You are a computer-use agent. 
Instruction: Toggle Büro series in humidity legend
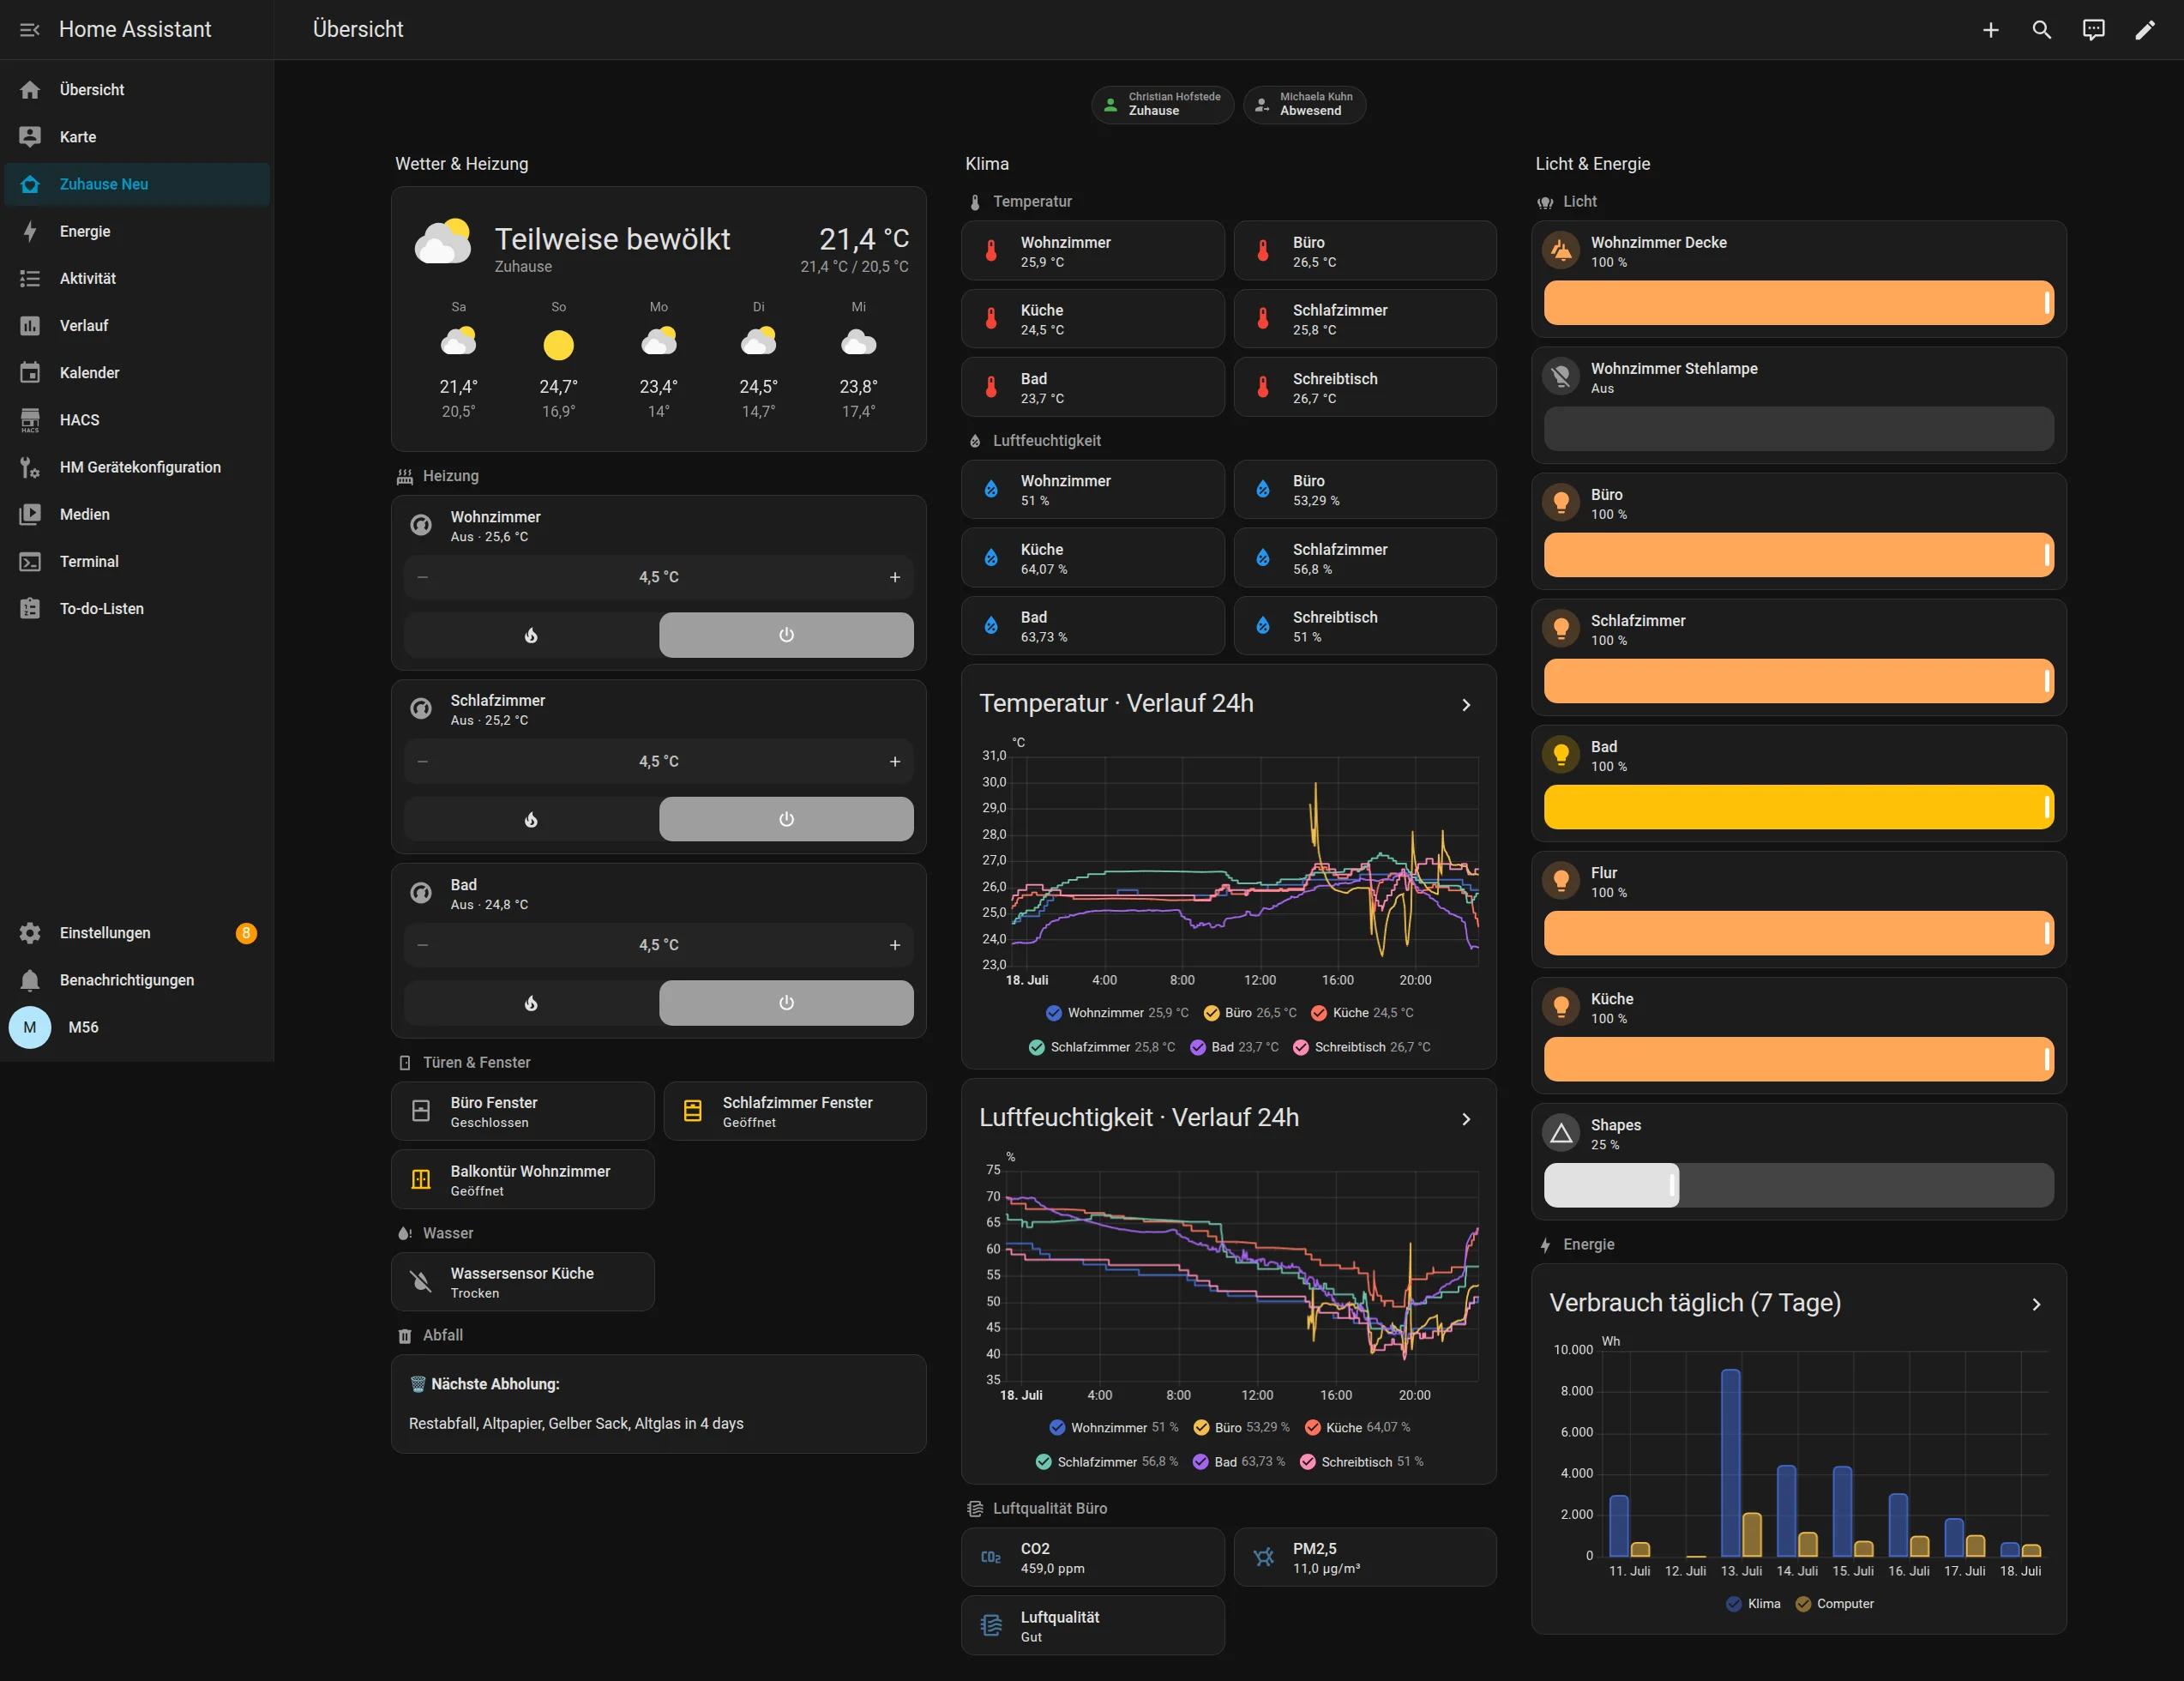pyautogui.click(x=1241, y=1428)
